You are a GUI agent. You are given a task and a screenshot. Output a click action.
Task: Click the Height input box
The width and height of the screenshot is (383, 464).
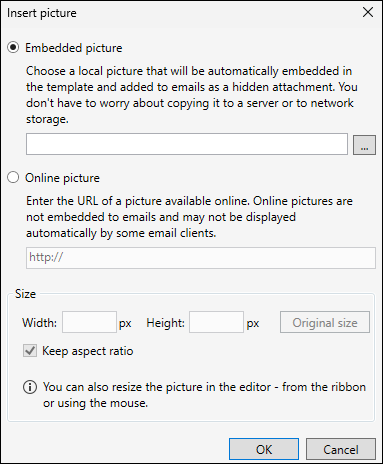click(216, 322)
